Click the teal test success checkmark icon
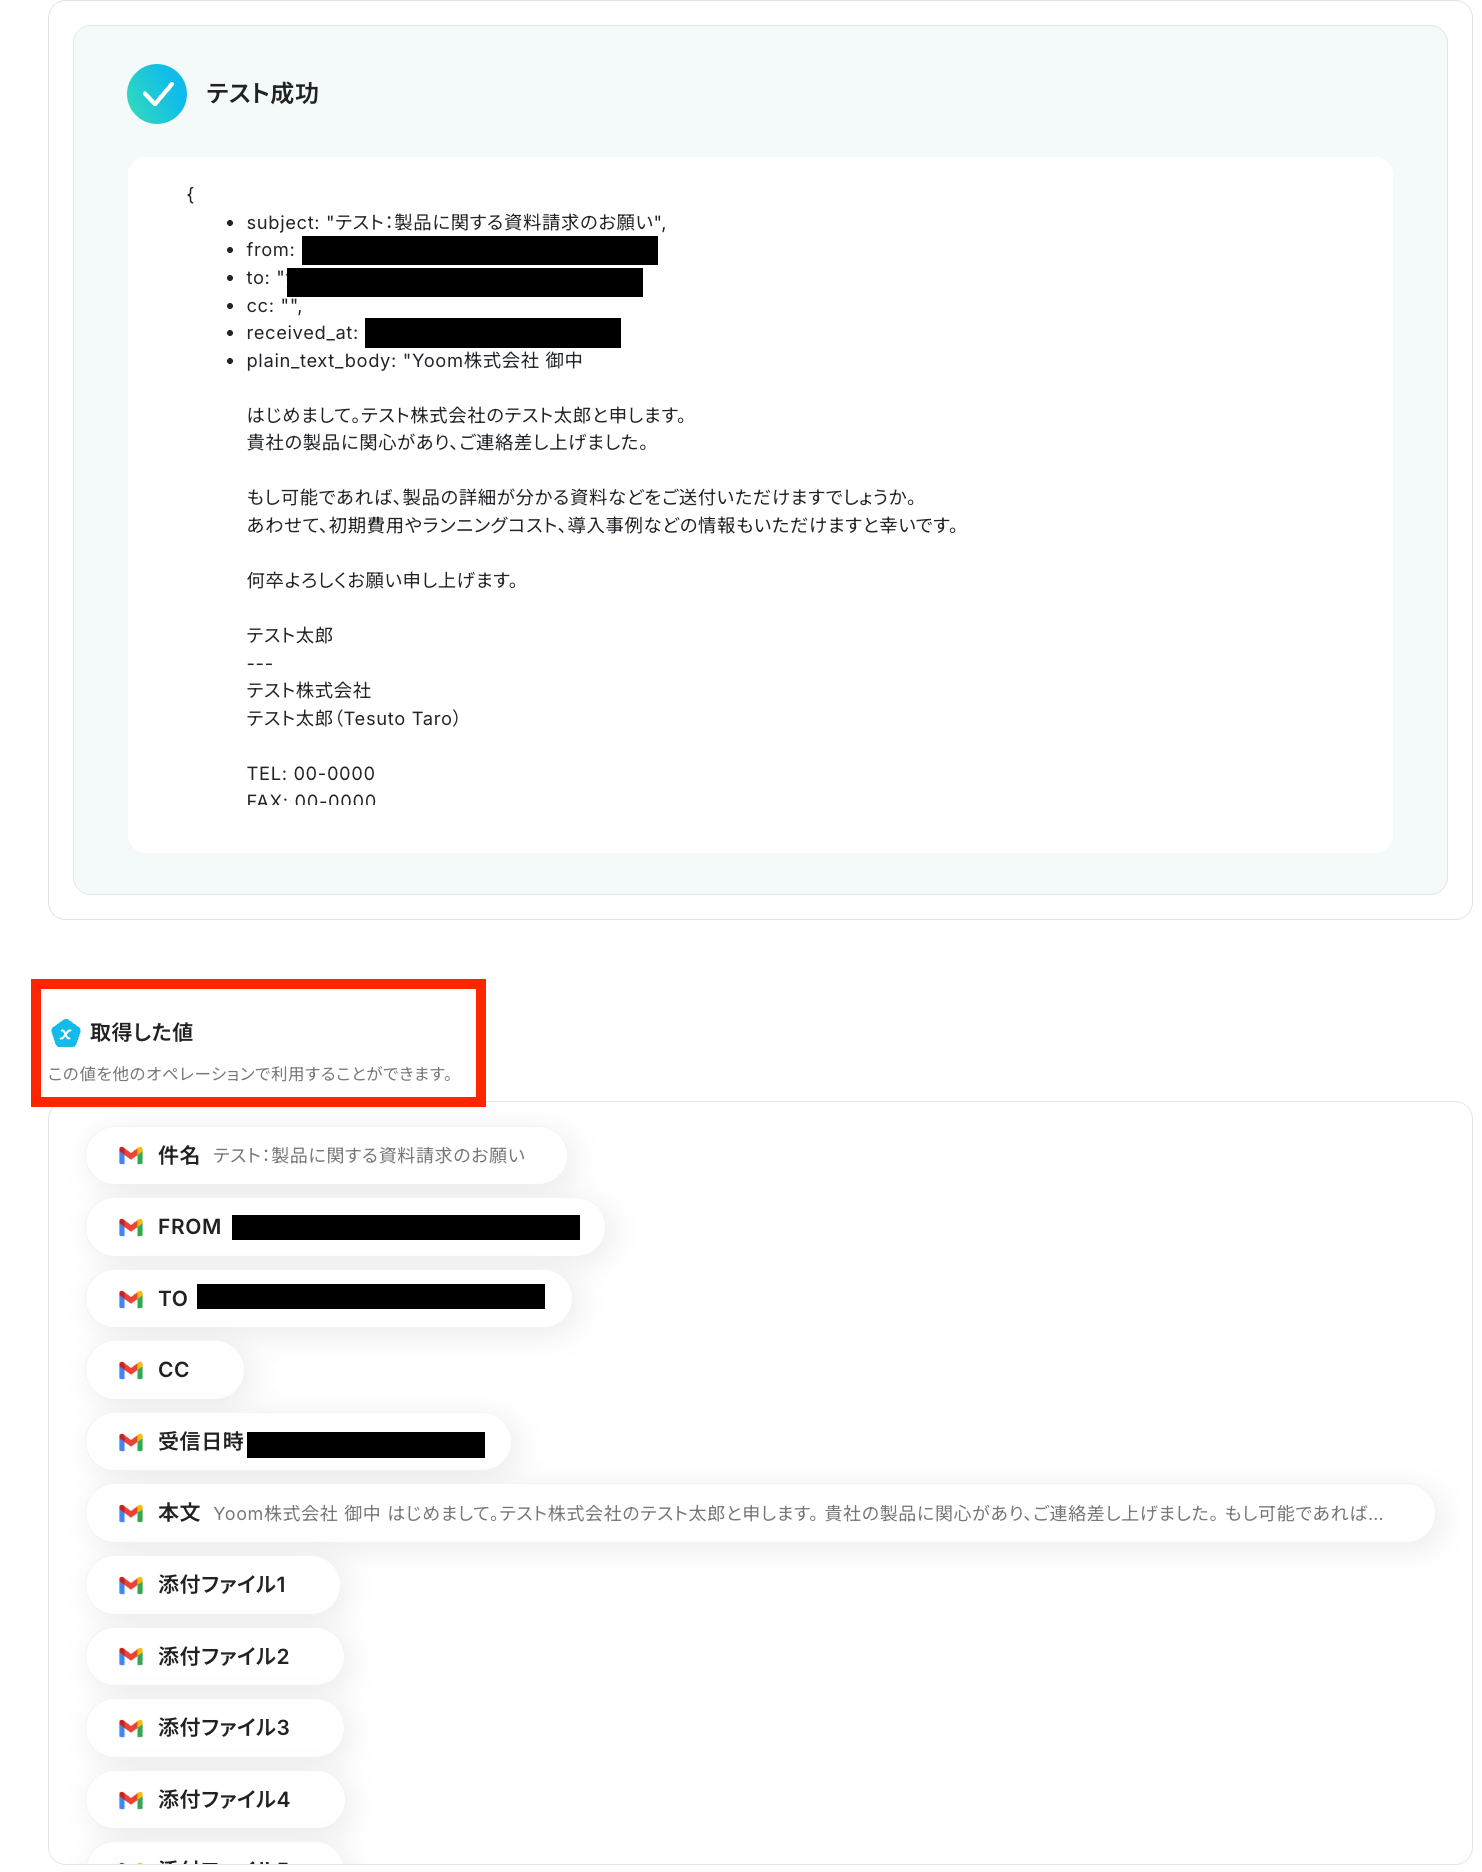1482x1872 pixels. tap(157, 94)
